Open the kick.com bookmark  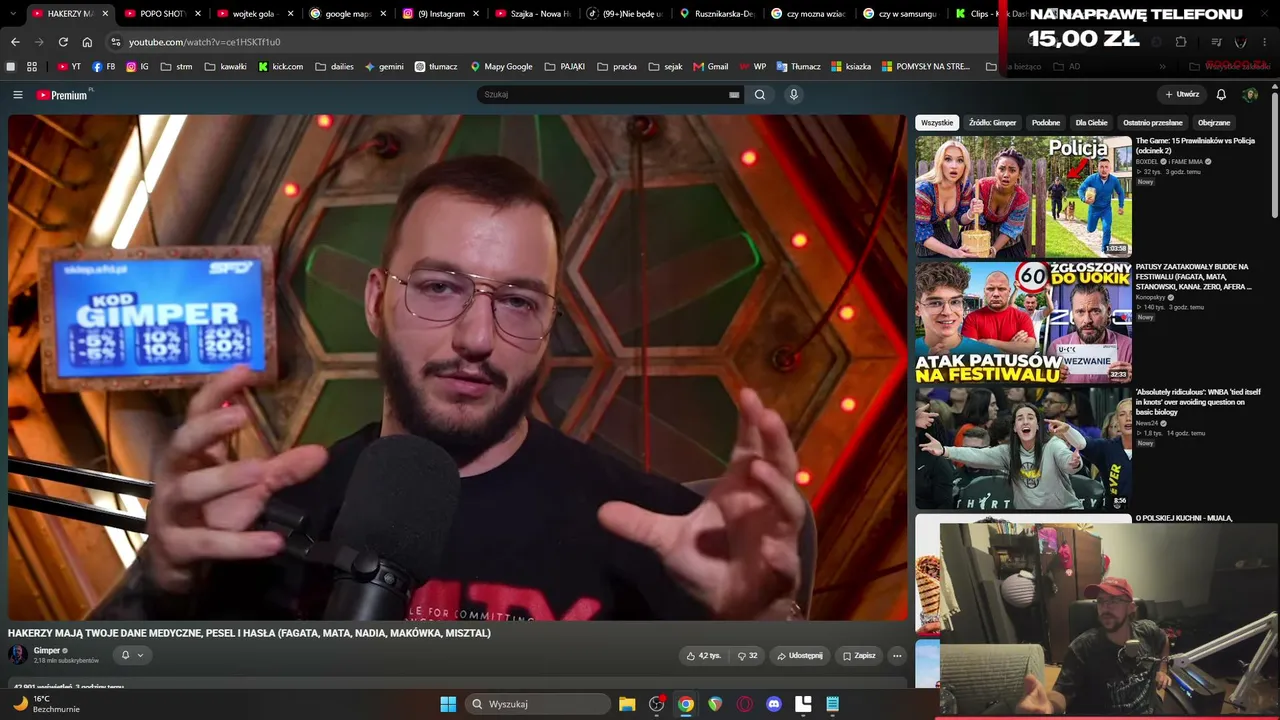(x=281, y=67)
